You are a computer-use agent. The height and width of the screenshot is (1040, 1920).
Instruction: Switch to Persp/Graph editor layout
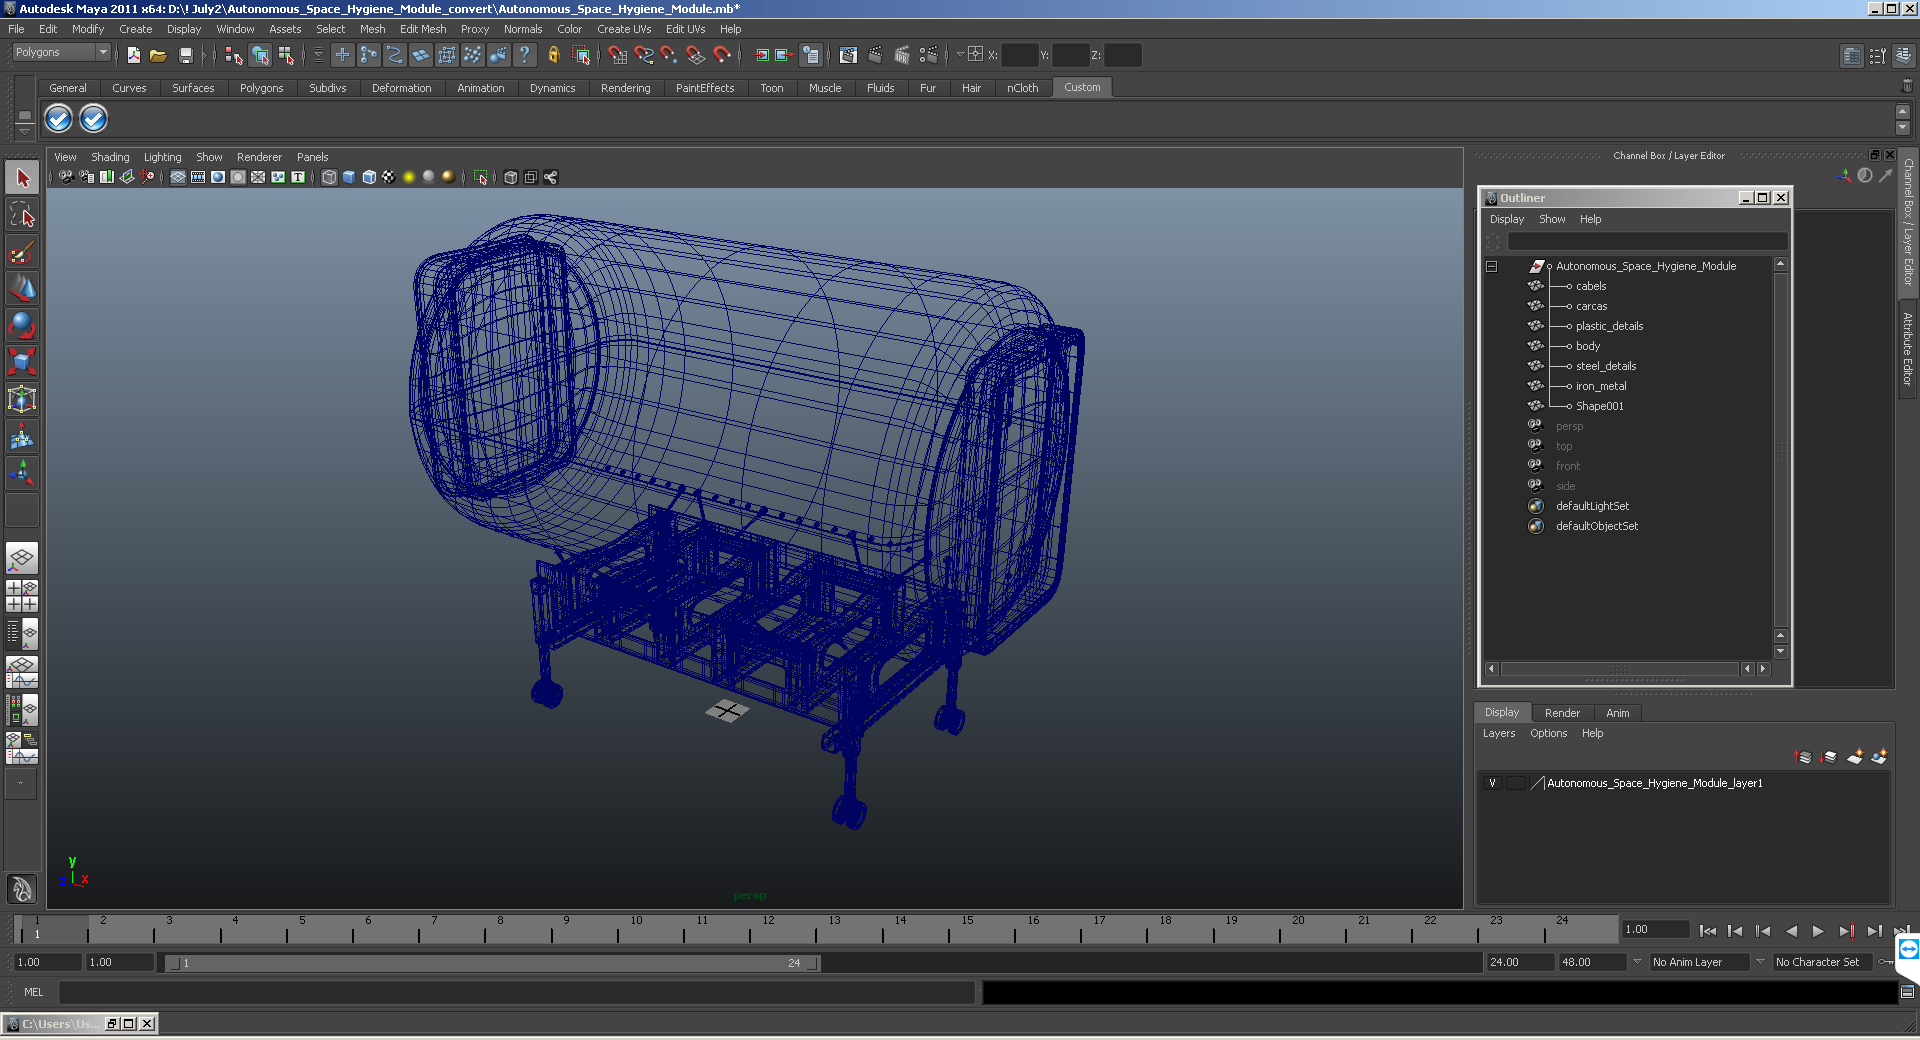pyautogui.click(x=22, y=672)
